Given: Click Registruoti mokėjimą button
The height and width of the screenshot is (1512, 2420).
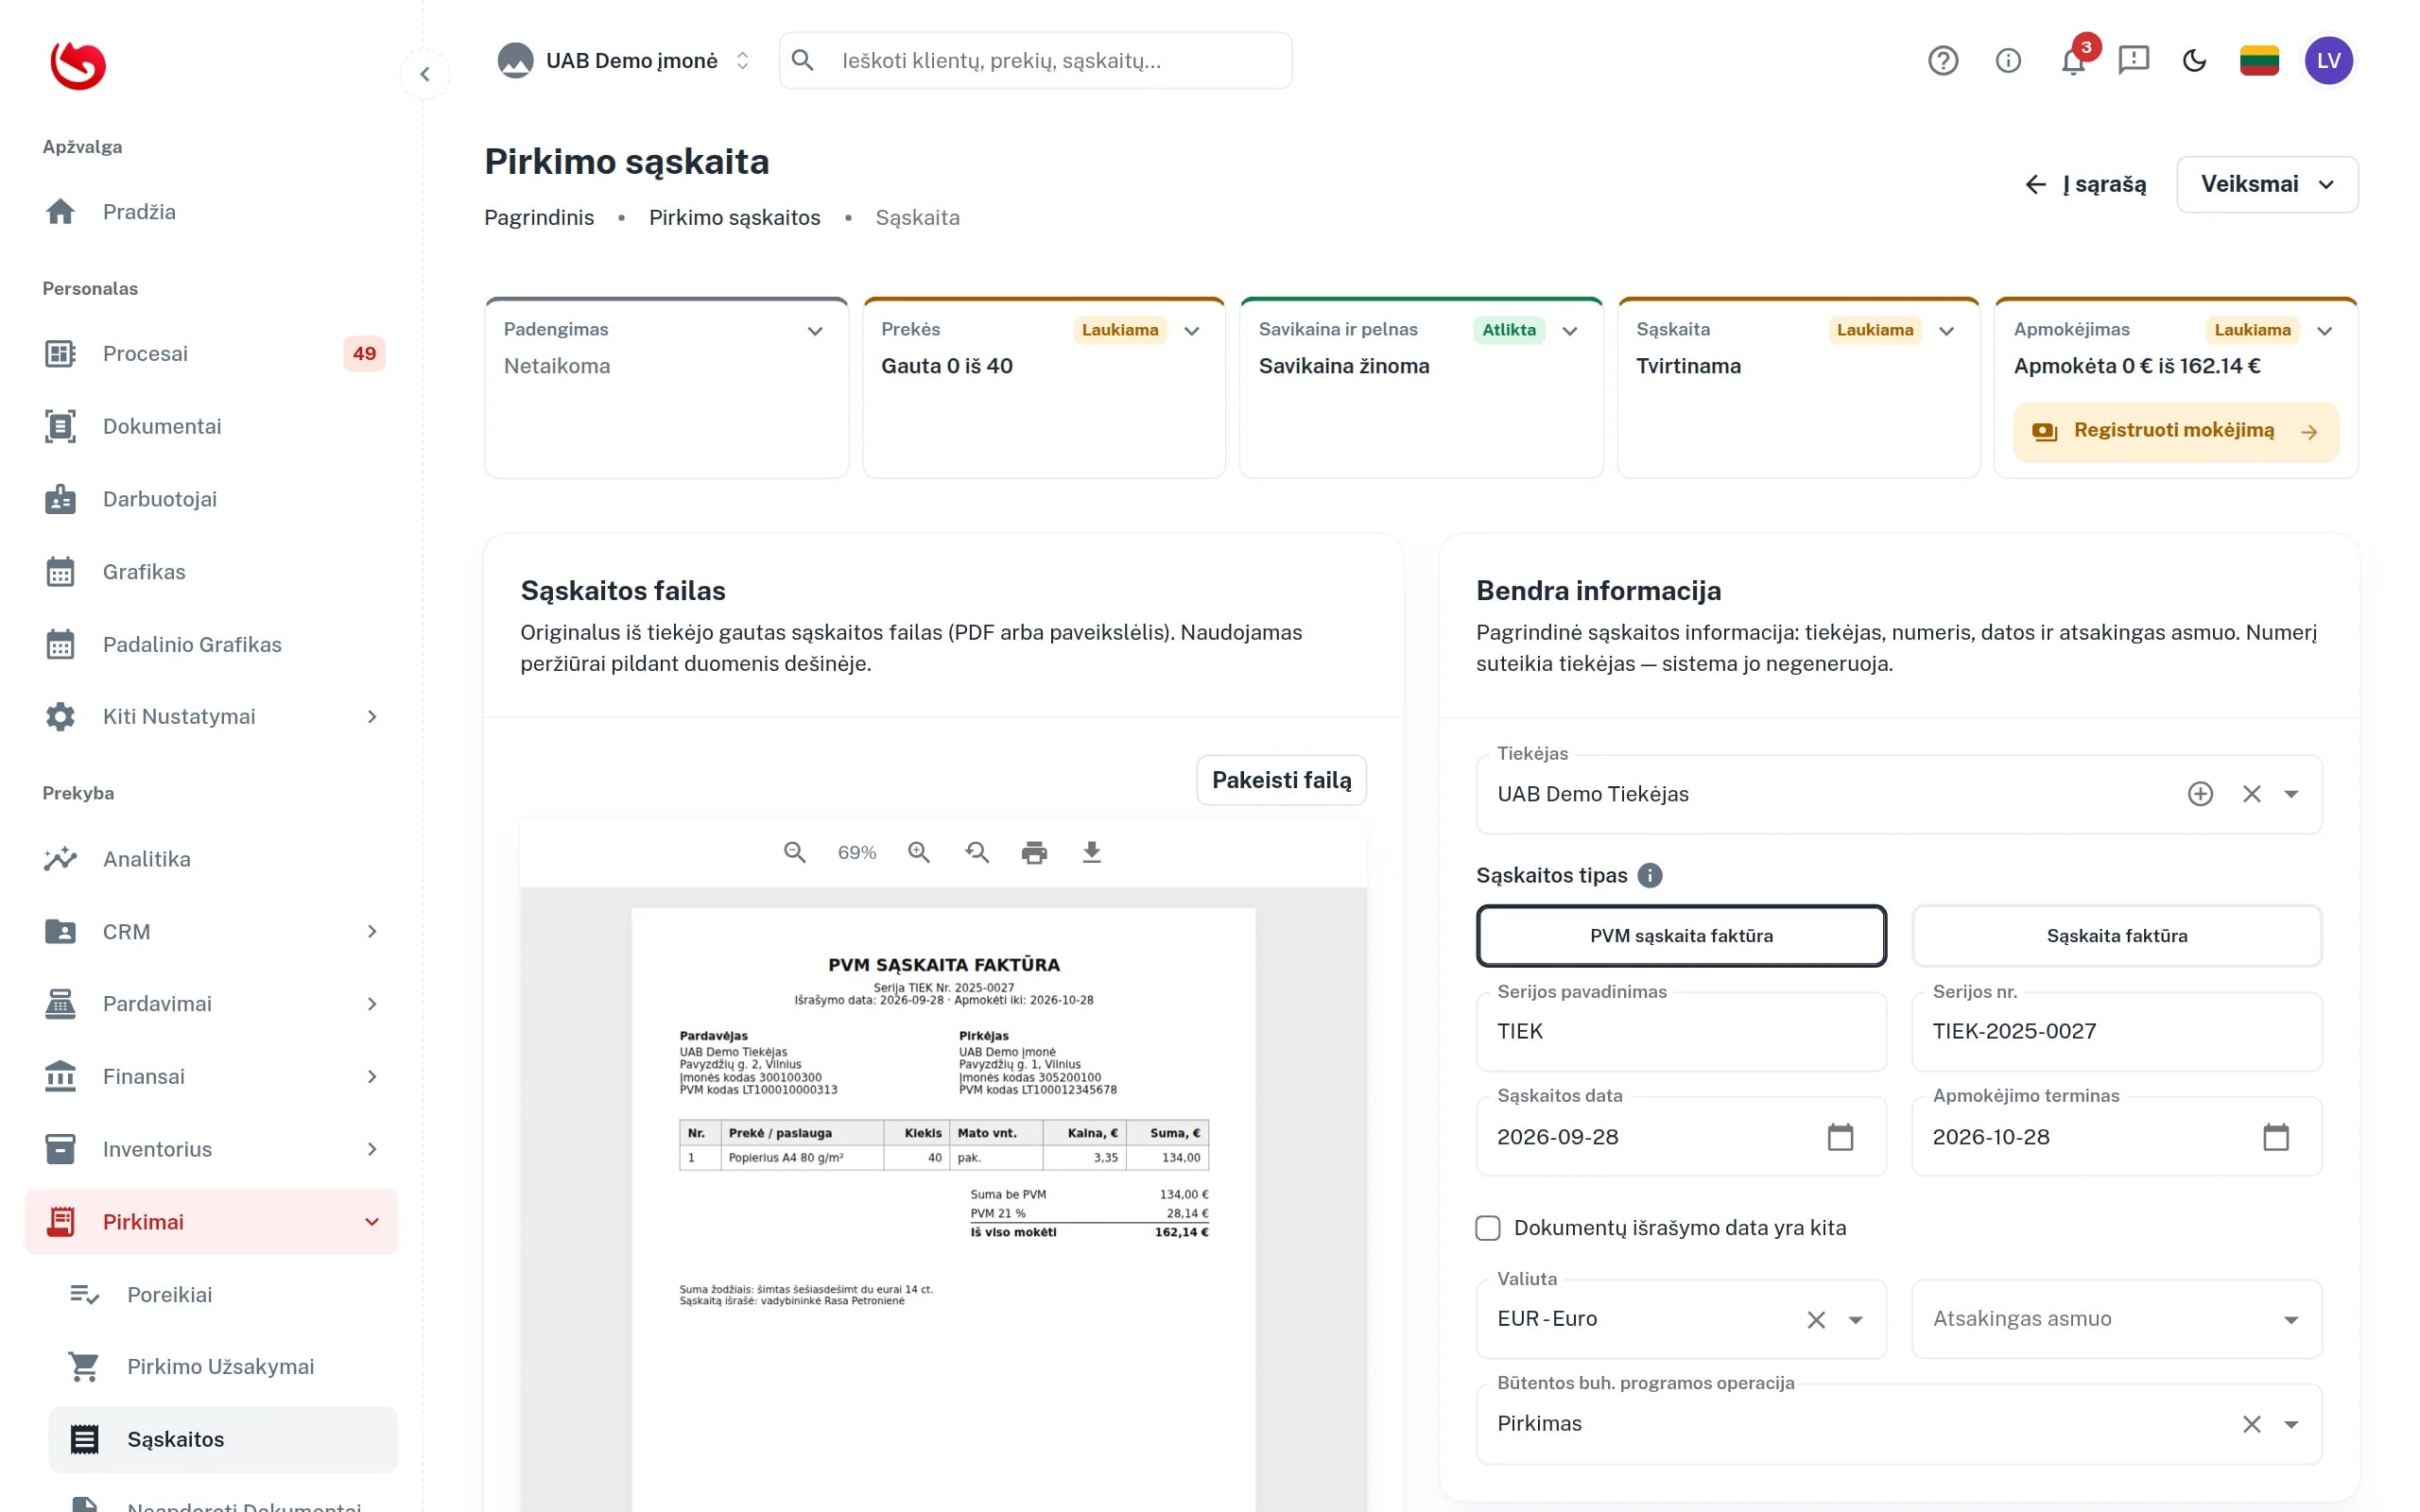Looking at the screenshot, I should pos(2175,431).
